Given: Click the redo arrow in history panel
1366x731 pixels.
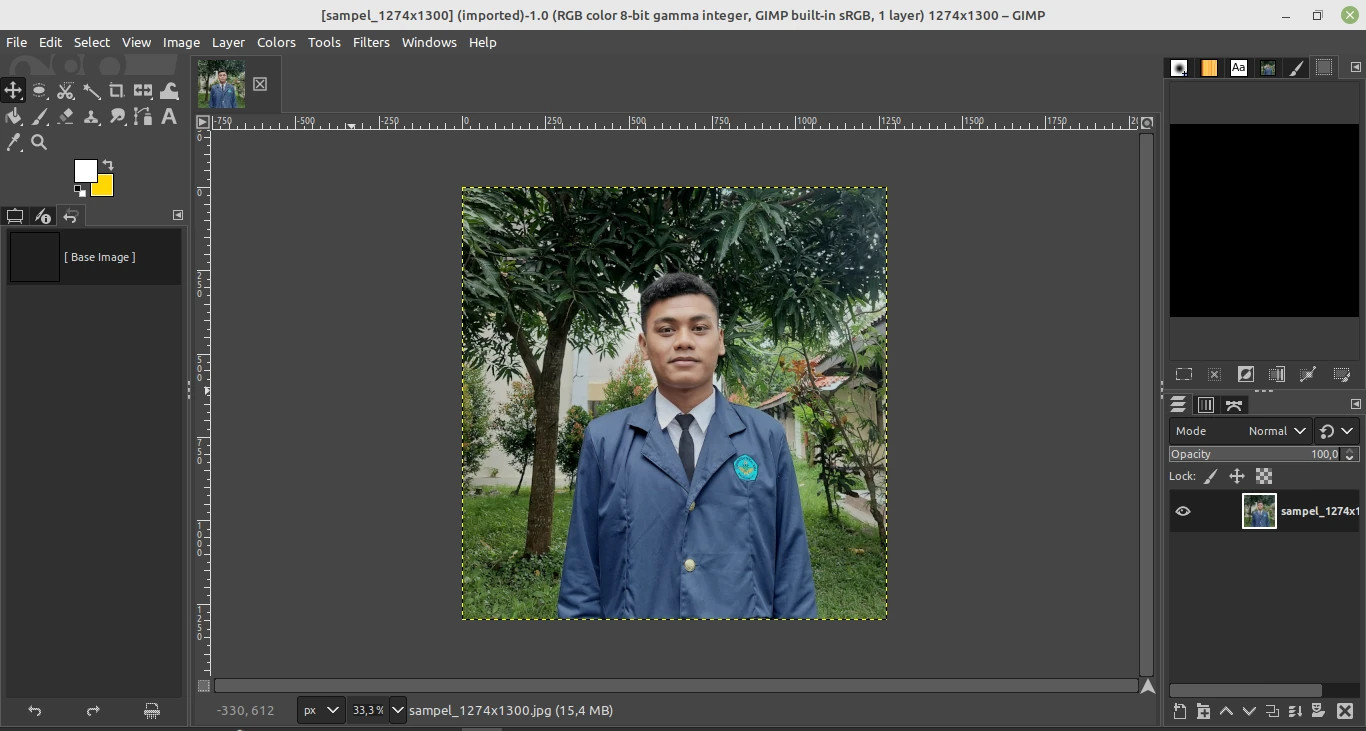Looking at the screenshot, I should pyautogui.click(x=93, y=711).
